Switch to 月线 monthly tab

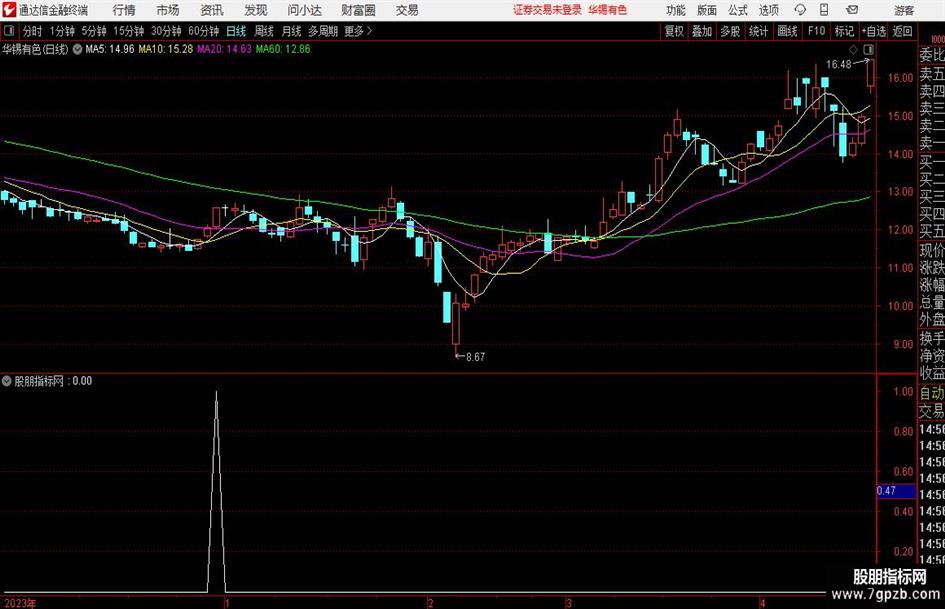click(292, 31)
